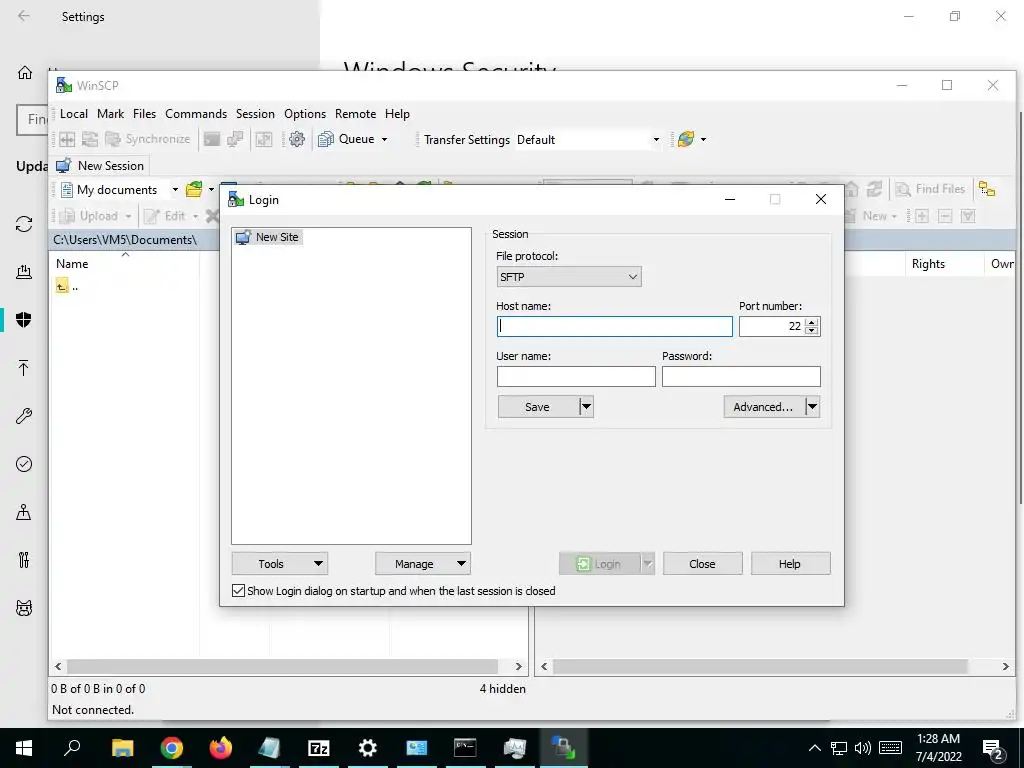This screenshot has width=1024, height=768.
Task: Open the Commands menu
Action: coord(196,114)
